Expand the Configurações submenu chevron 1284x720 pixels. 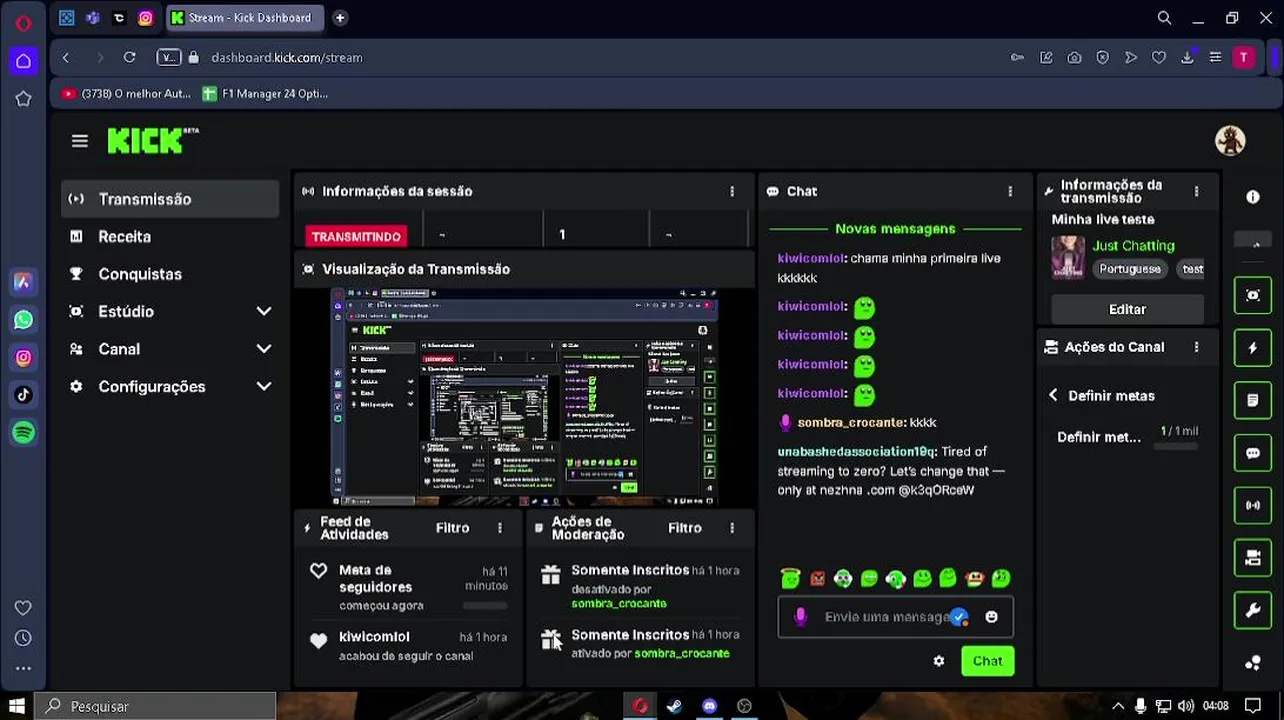click(x=264, y=387)
